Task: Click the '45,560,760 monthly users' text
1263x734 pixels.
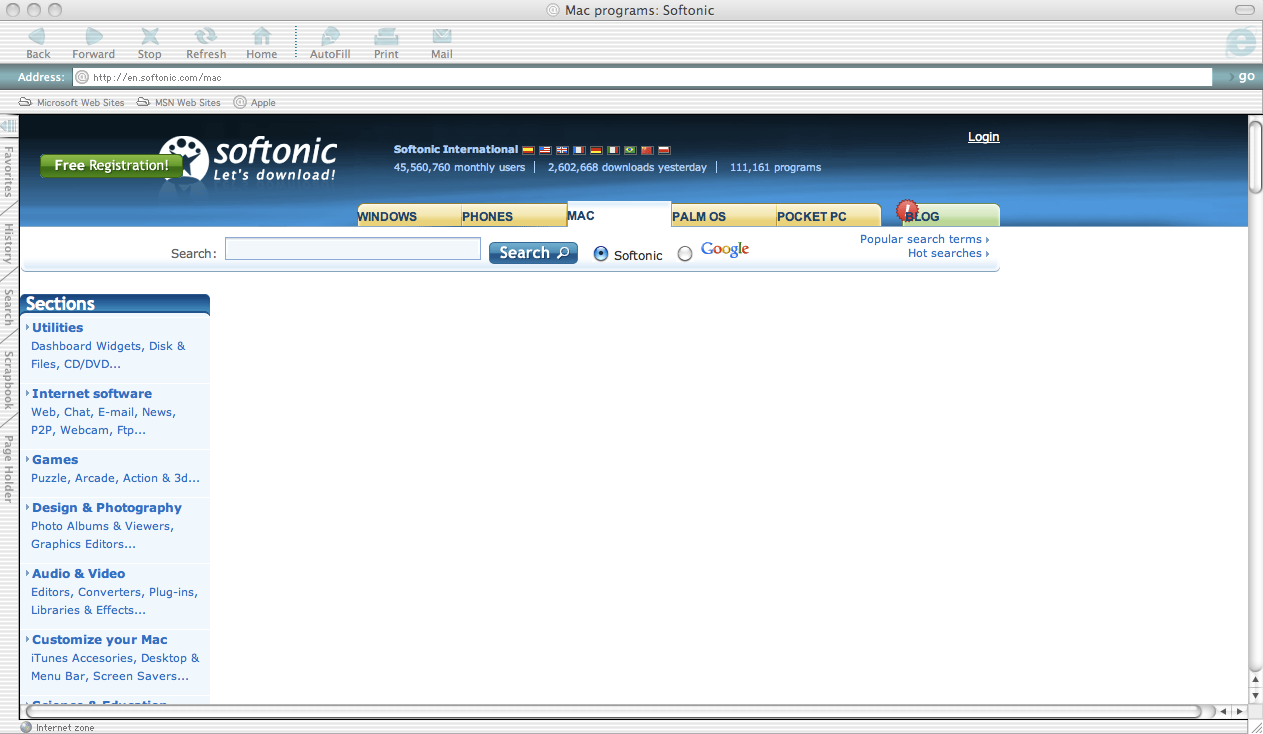Action: pyautogui.click(x=459, y=167)
